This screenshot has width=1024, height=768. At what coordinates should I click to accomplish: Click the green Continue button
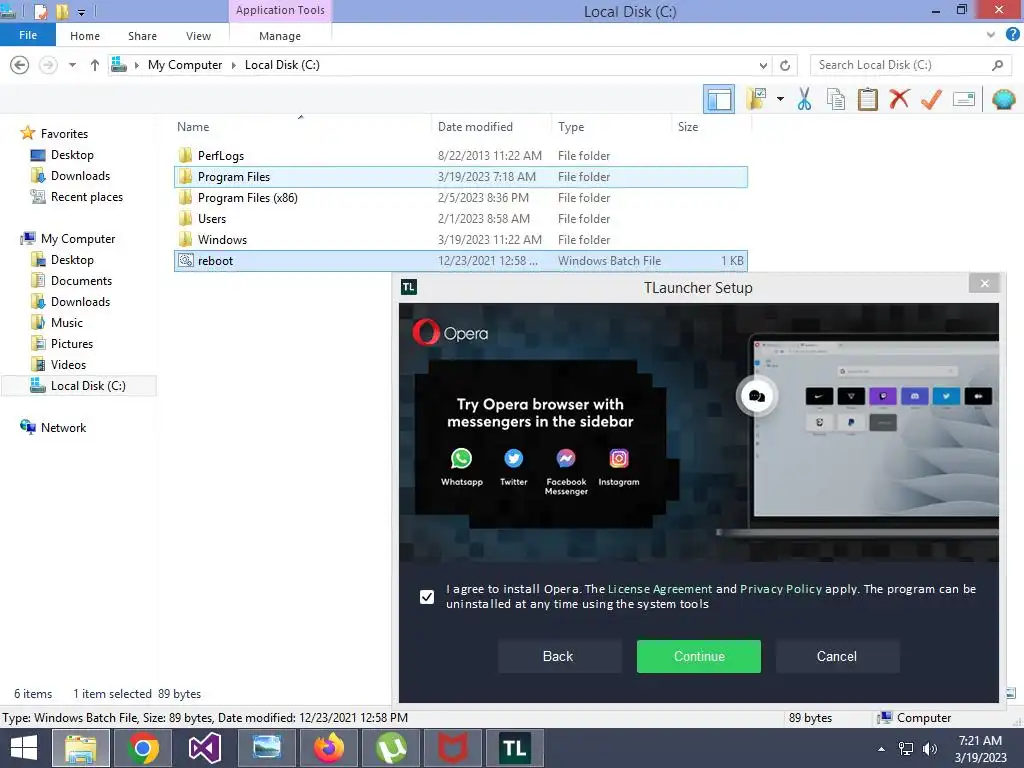(699, 656)
